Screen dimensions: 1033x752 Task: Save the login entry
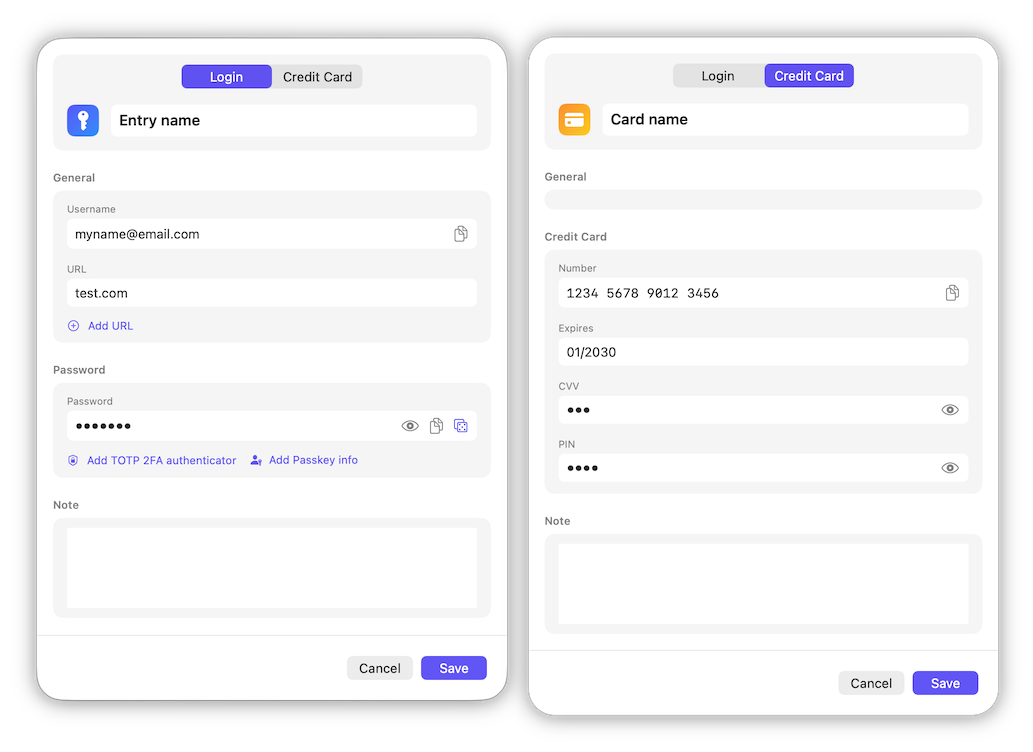(x=454, y=668)
